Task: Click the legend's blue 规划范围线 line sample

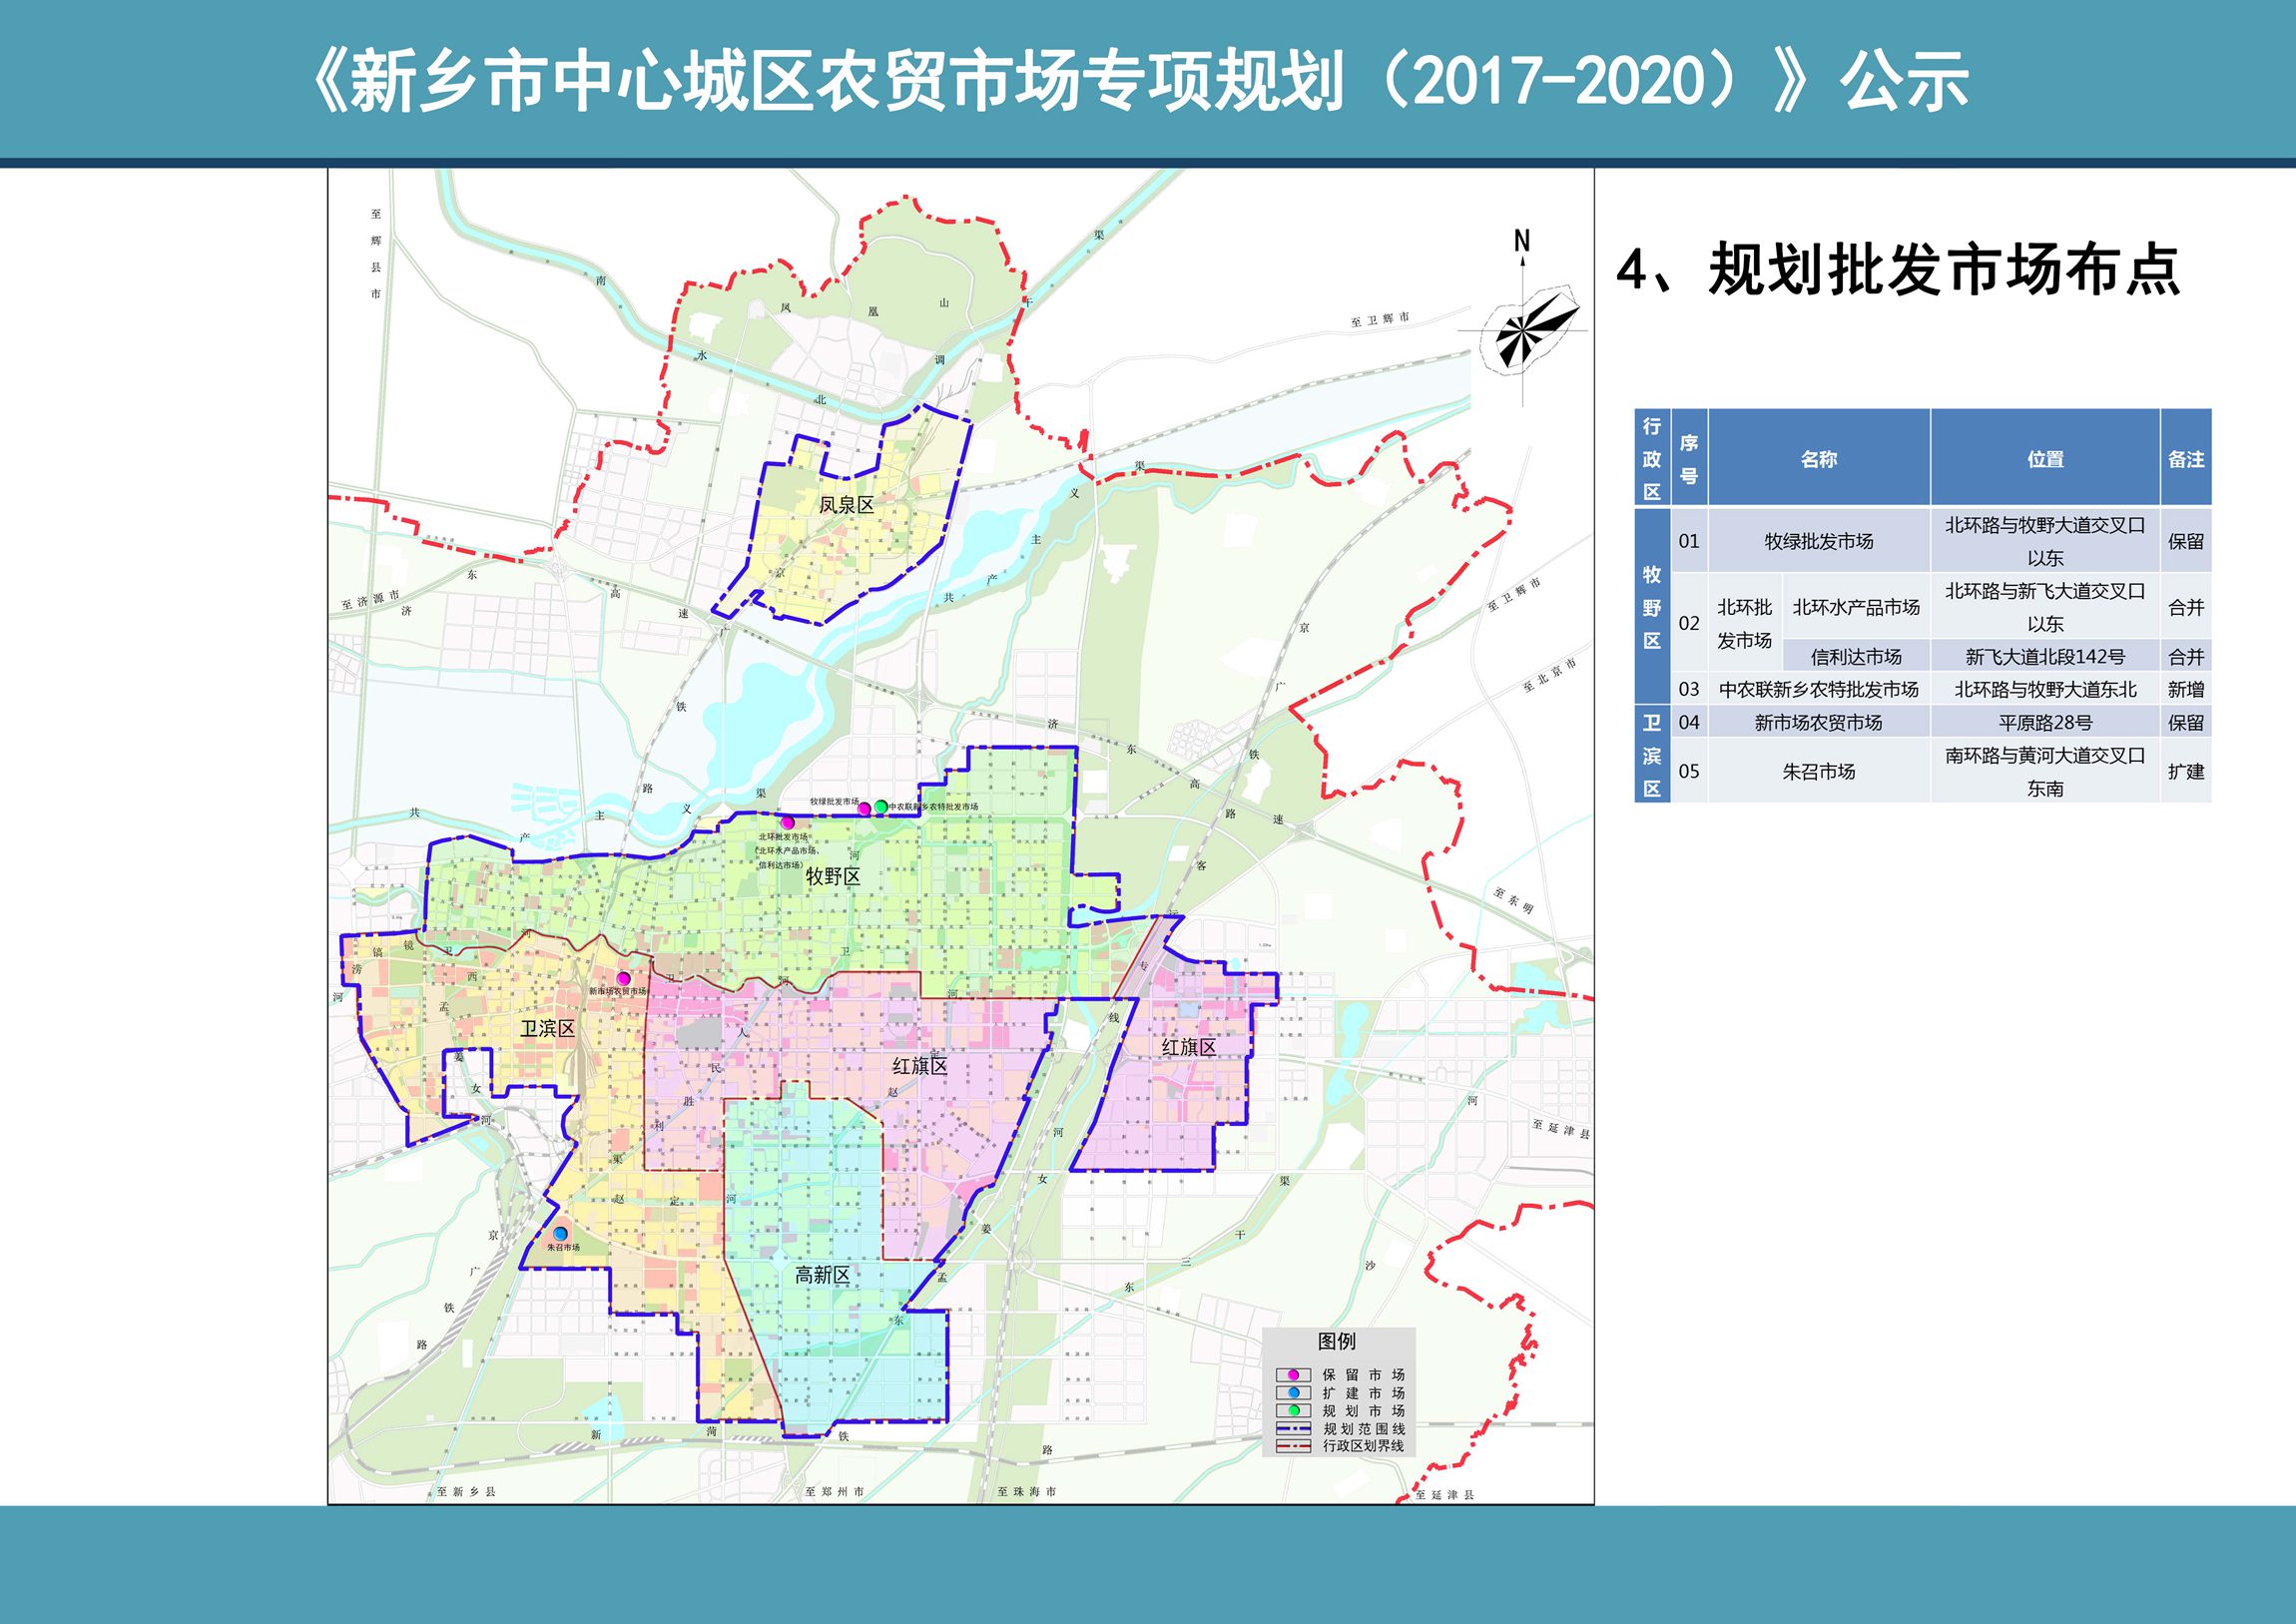Action: coord(1293,1428)
